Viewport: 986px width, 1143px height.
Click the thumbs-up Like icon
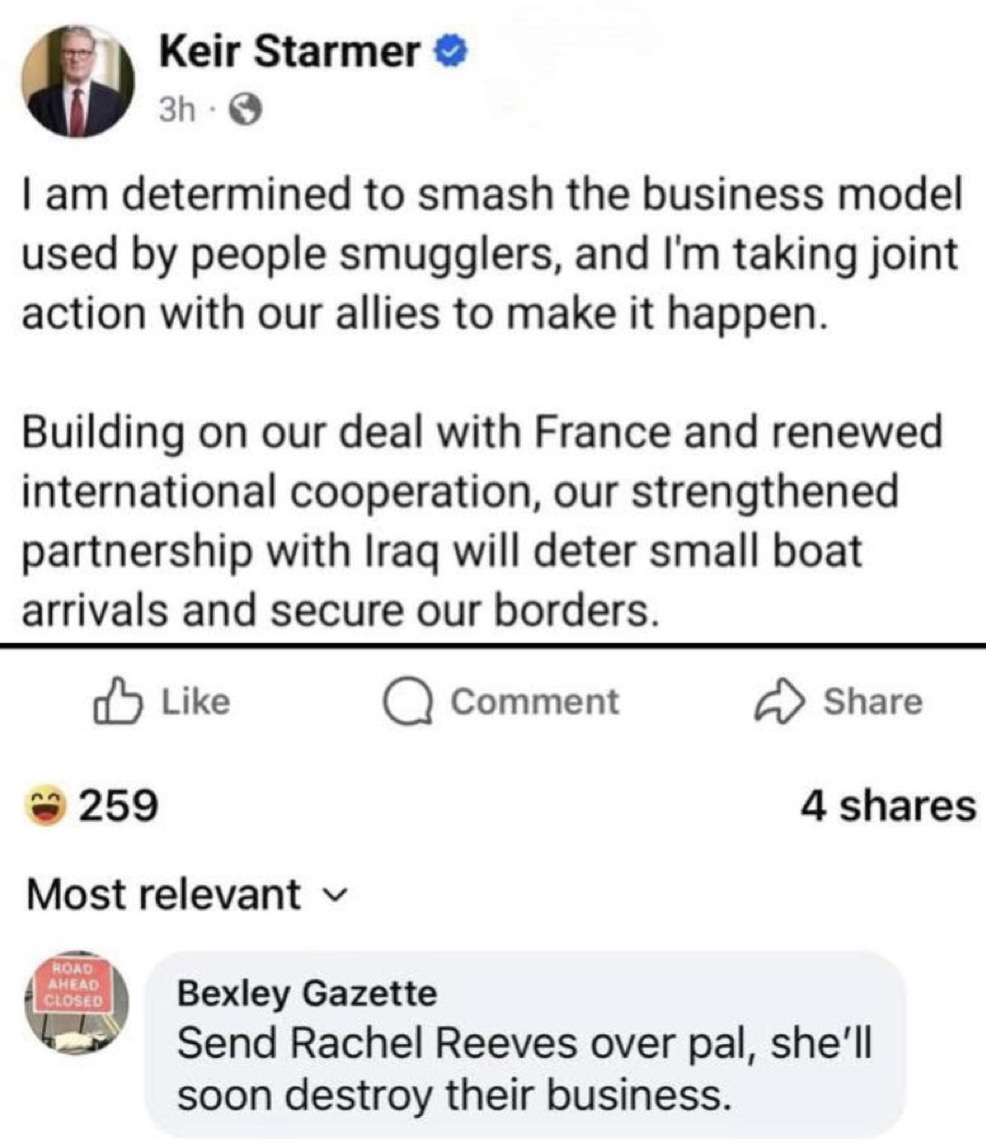coord(116,702)
